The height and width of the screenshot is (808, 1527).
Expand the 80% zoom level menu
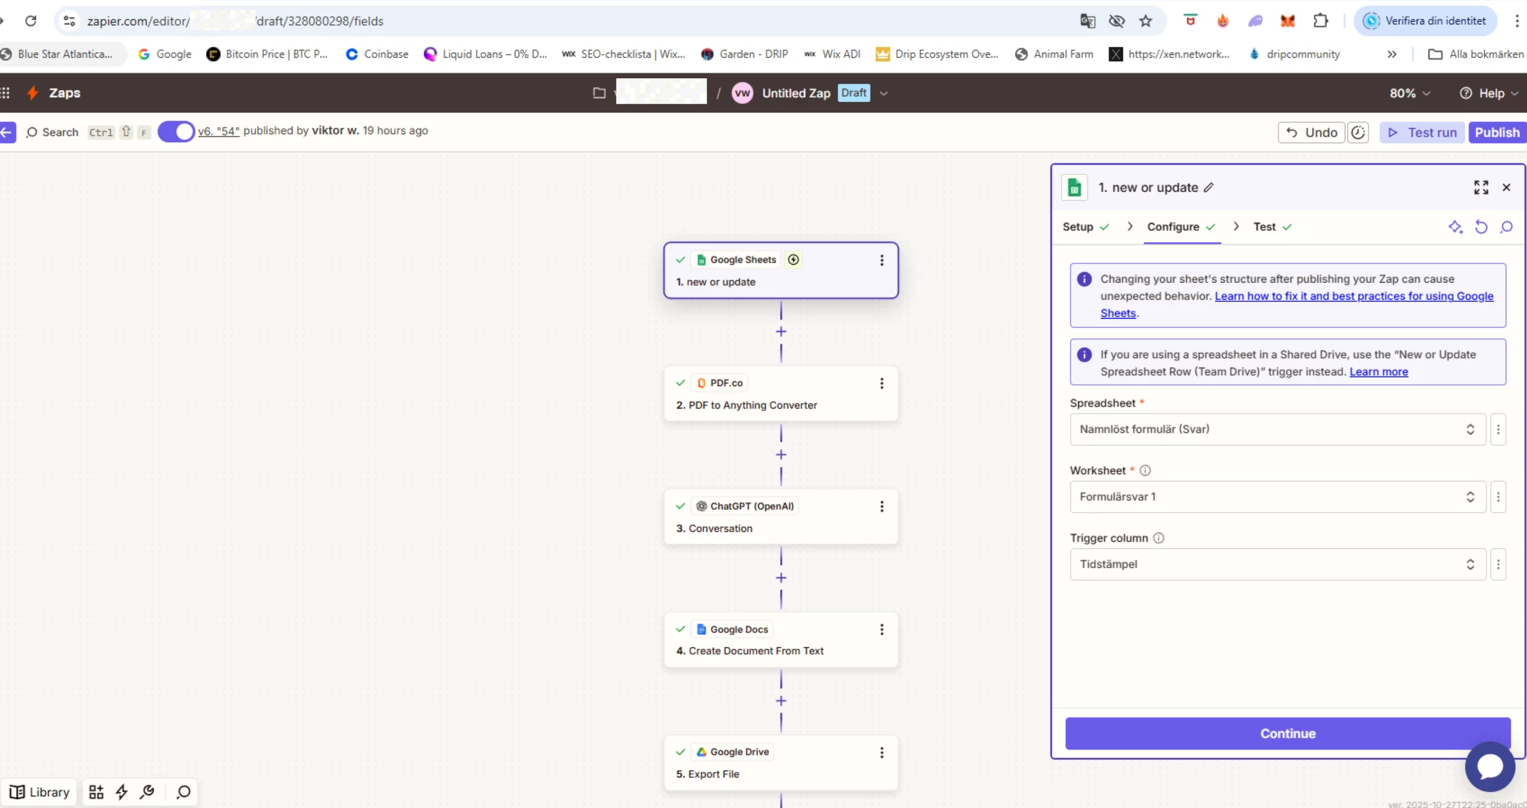tap(1409, 93)
